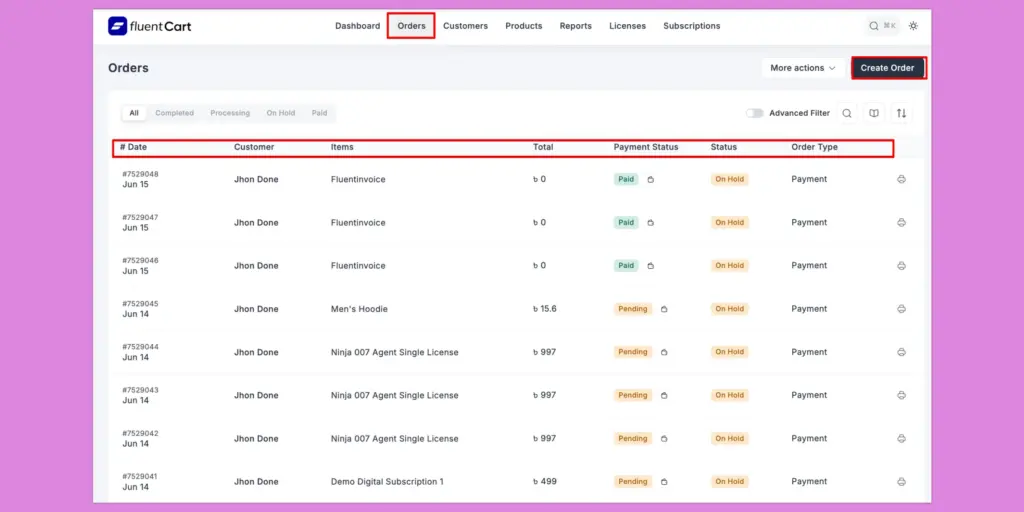Click Demo Digital Subscription 1 item
Screen dimensions: 1024x512
387,481
